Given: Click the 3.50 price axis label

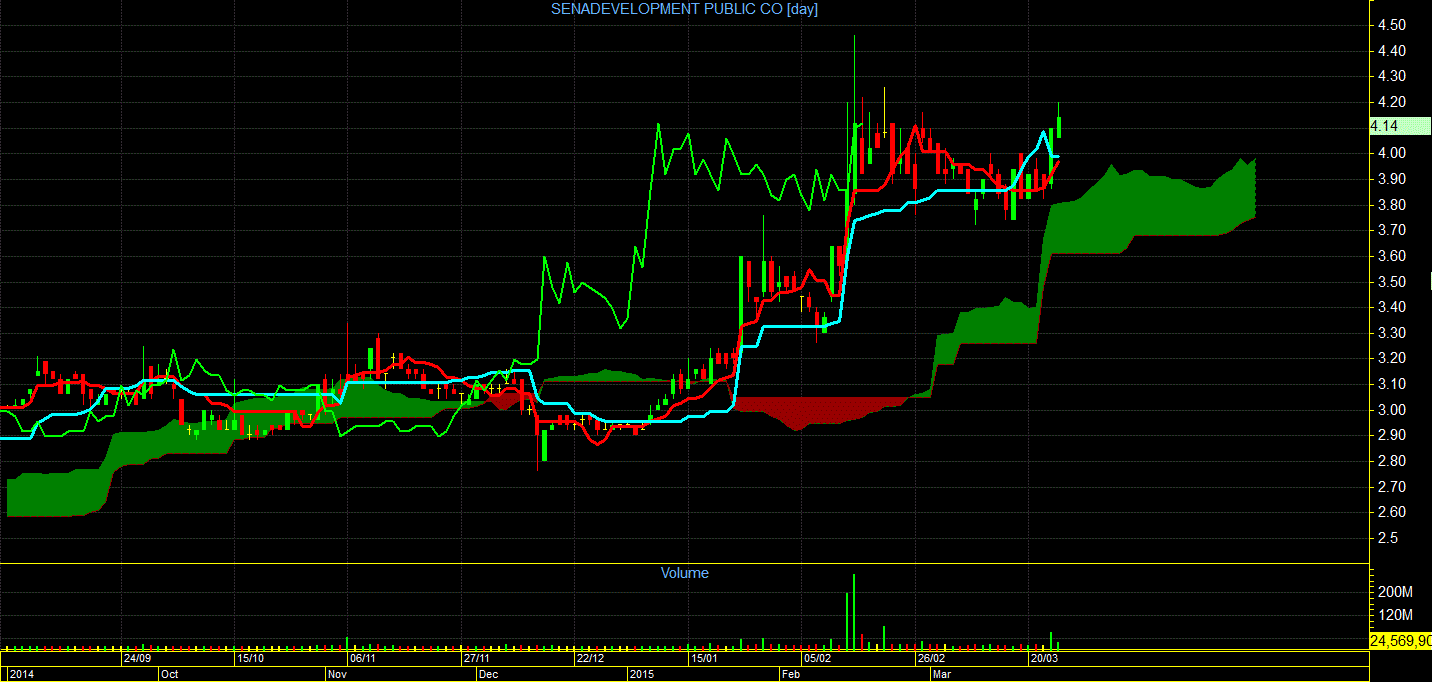Looking at the screenshot, I should [x=1392, y=282].
